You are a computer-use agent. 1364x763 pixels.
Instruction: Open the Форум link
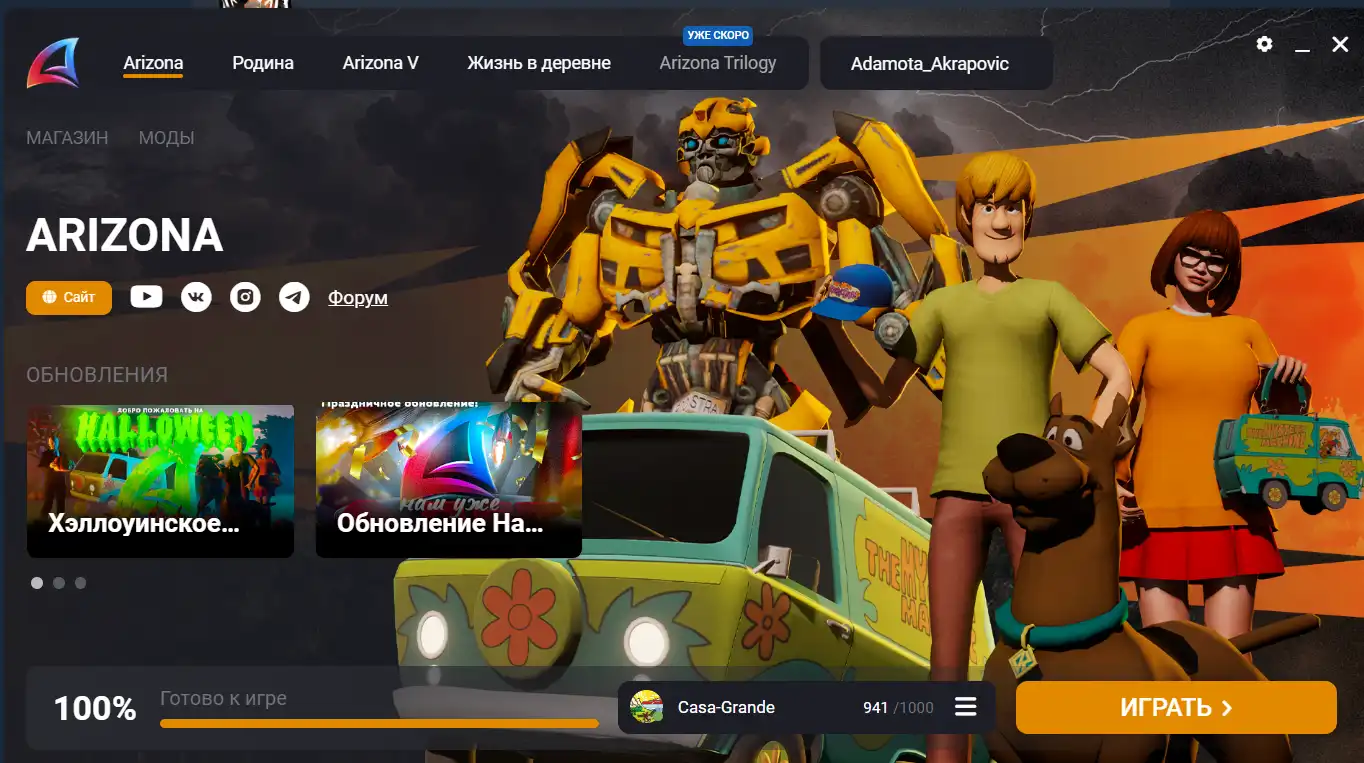pyautogui.click(x=358, y=298)
